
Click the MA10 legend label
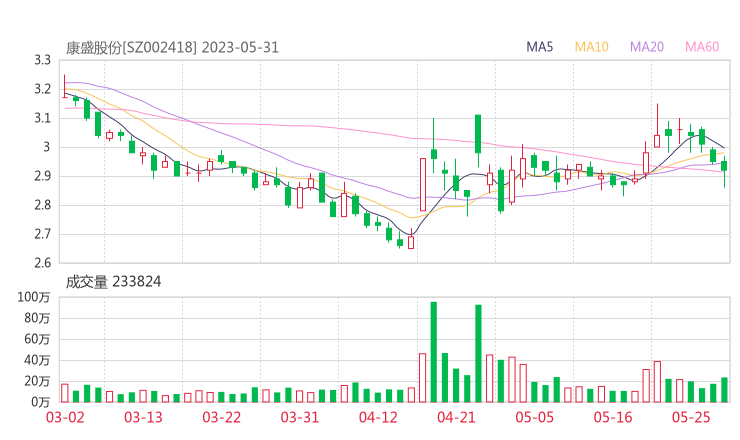point(591,47)
